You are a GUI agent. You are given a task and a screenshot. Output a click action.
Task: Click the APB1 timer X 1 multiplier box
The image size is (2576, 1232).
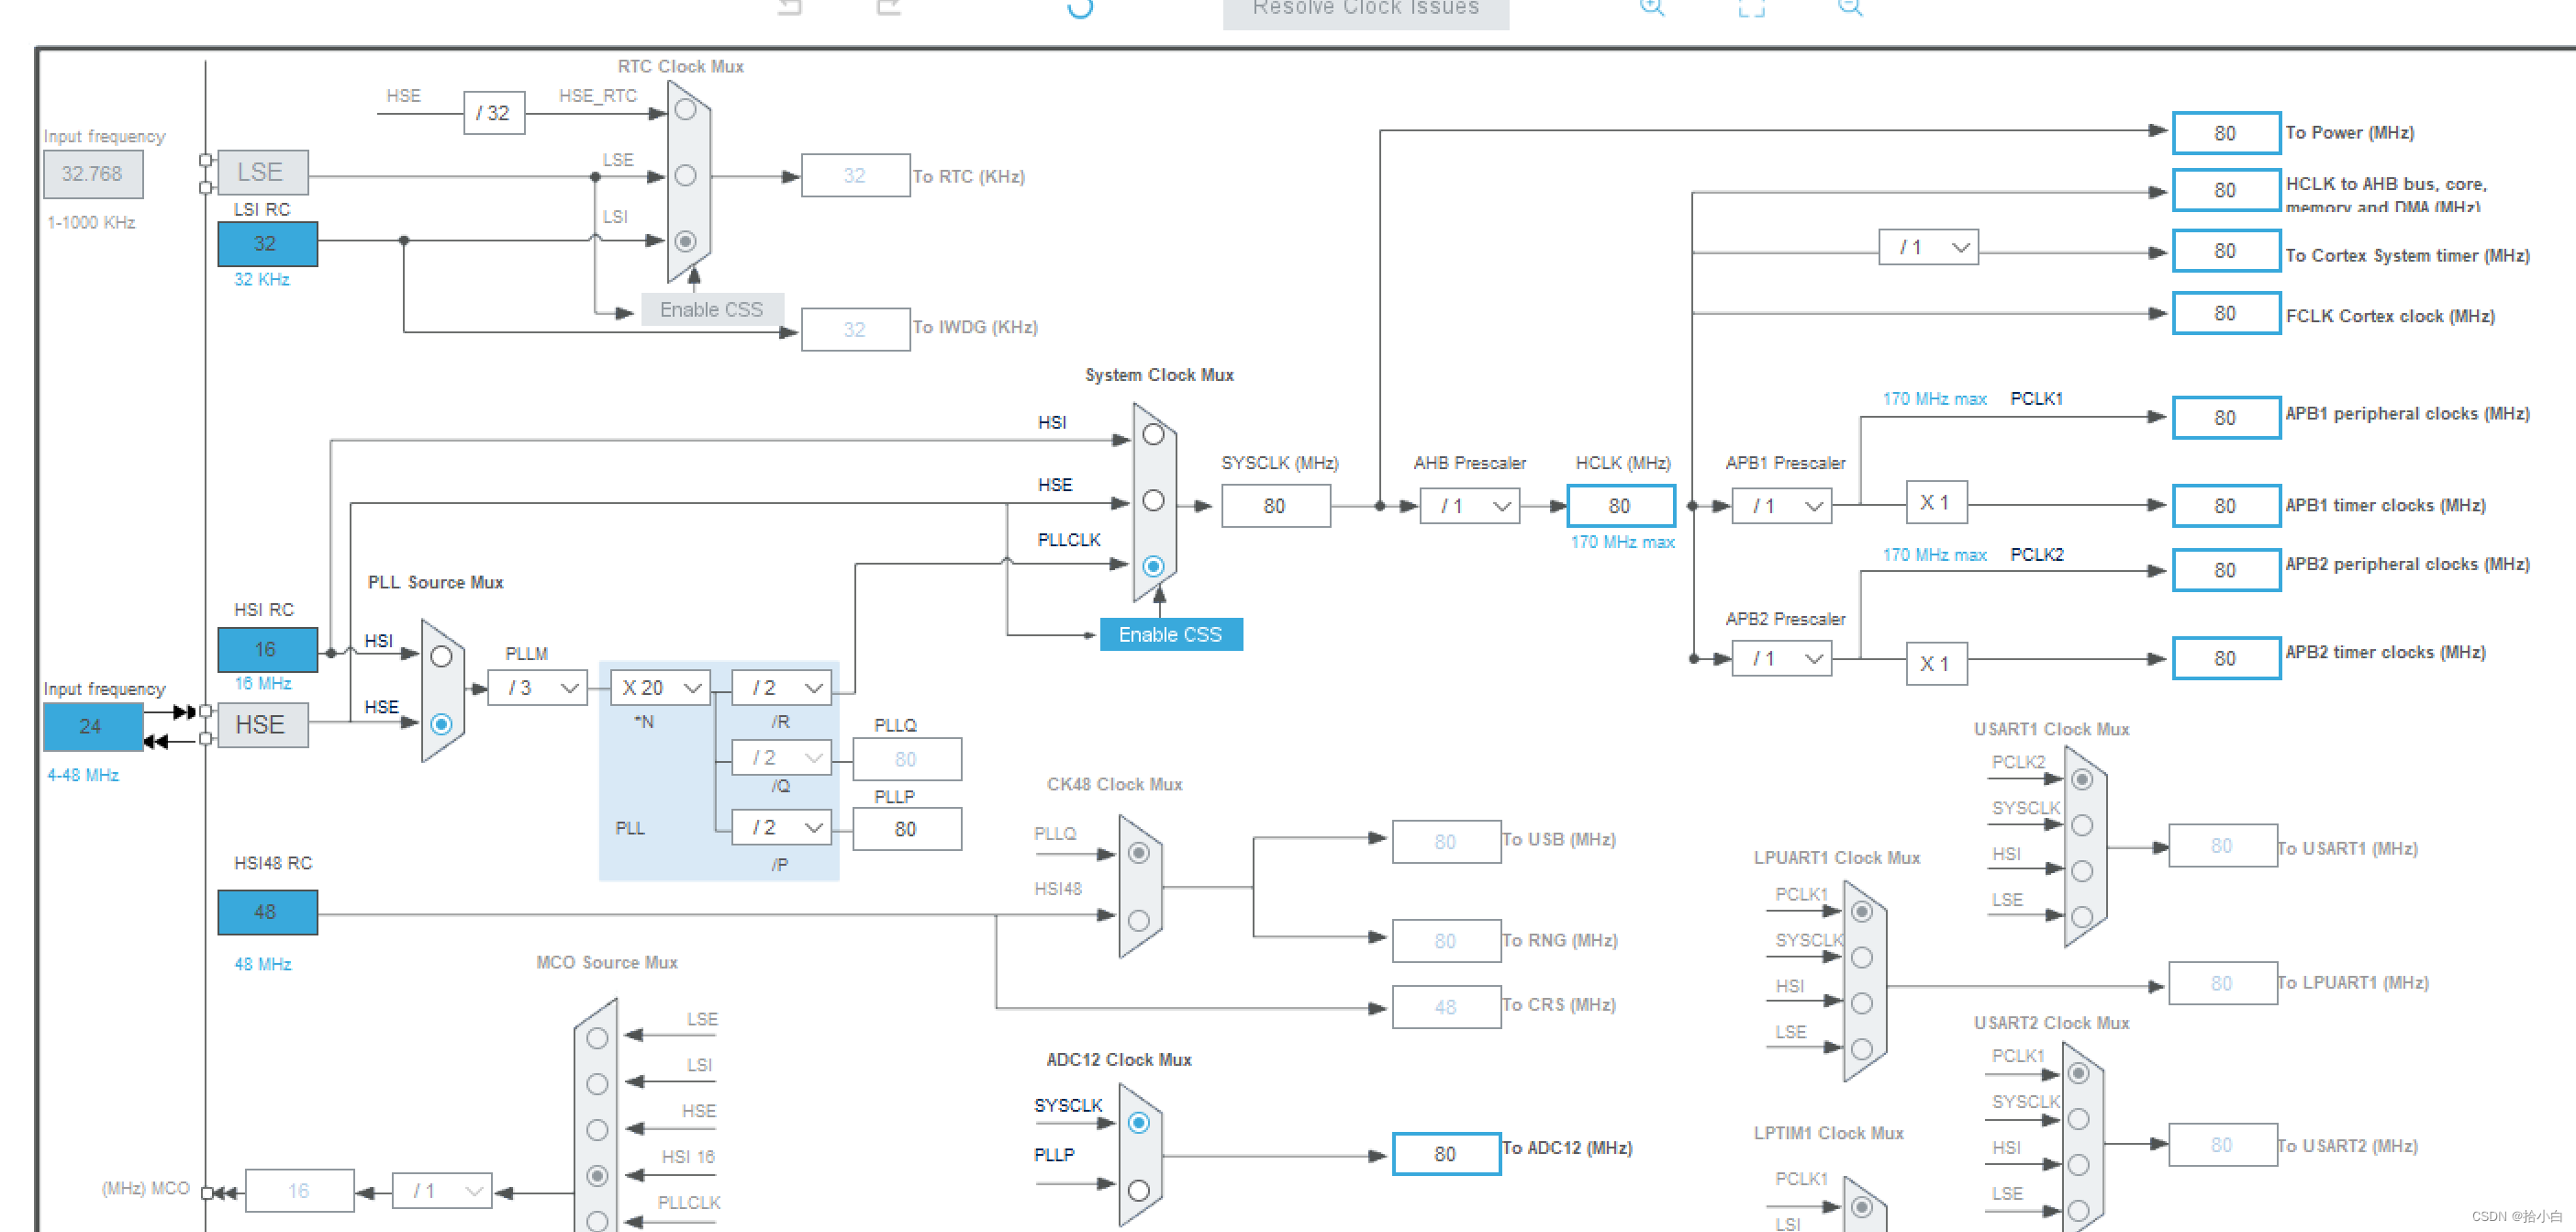click(1936, 503)
